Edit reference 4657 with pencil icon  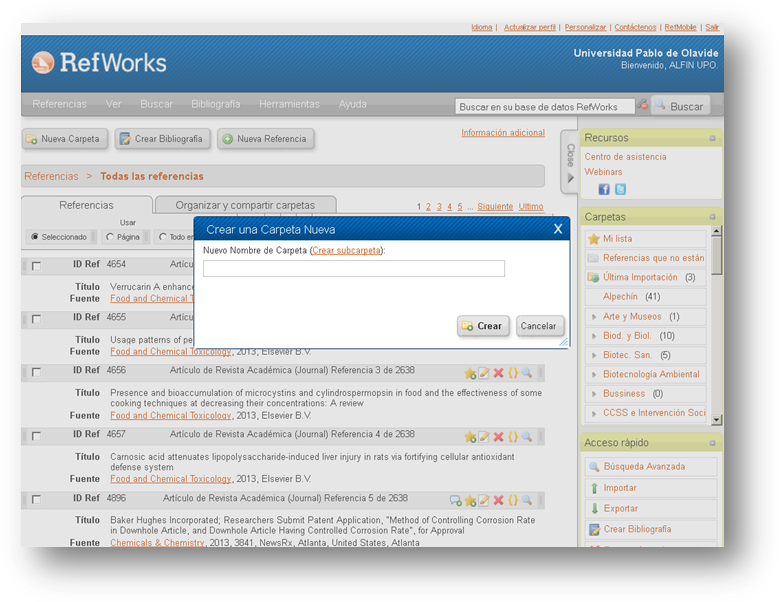pos(484,437)
